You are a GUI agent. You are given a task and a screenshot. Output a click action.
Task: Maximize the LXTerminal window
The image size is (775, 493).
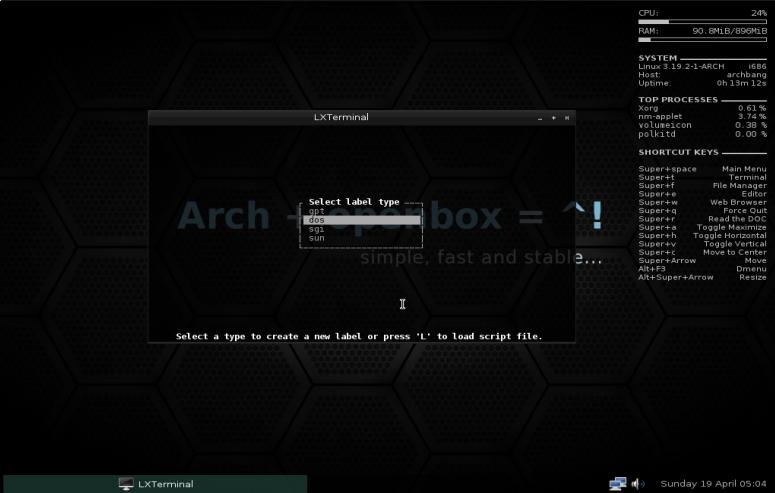pos(554,118)
